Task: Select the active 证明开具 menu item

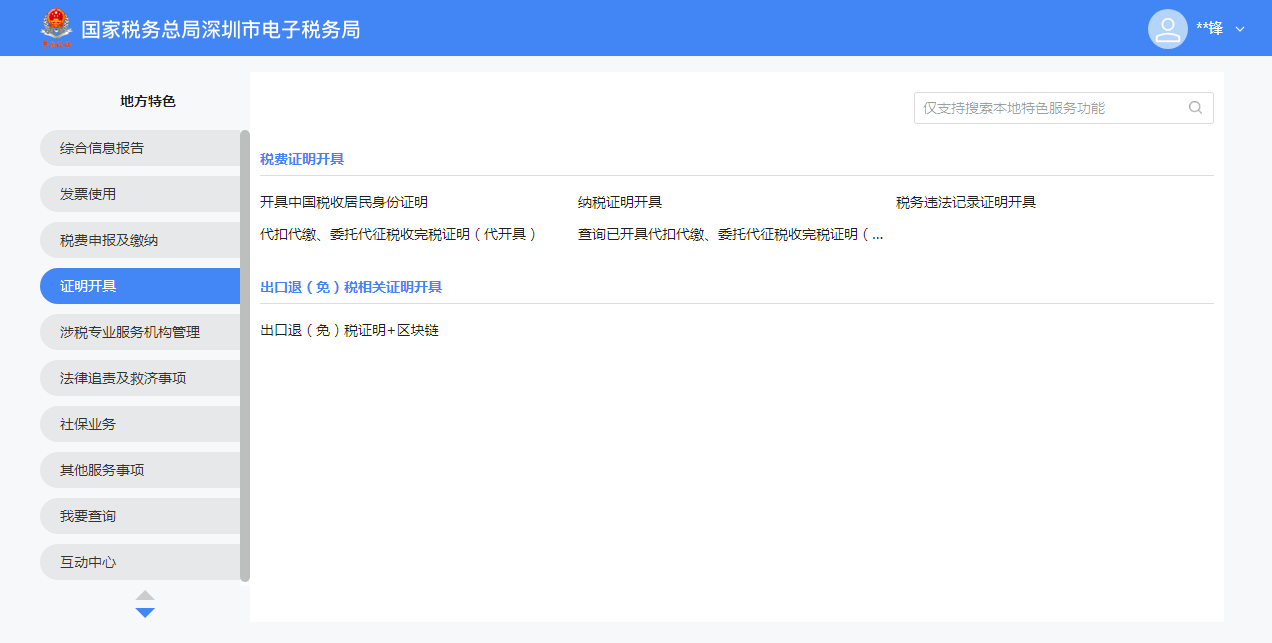Action: [140, 286]
